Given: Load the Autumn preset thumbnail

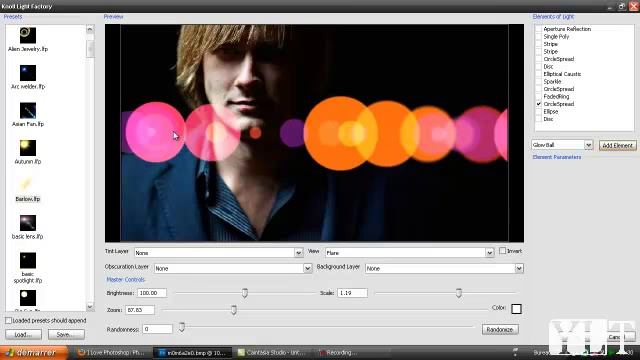Looking at the screenshot, I should 28,148.
